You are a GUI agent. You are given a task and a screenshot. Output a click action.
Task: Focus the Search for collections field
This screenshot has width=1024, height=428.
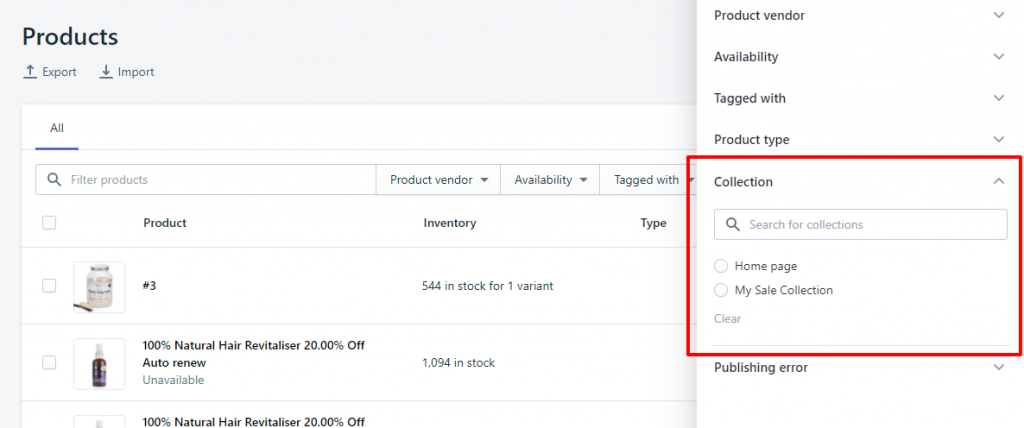pyautogui.click(x=861, y=225)
